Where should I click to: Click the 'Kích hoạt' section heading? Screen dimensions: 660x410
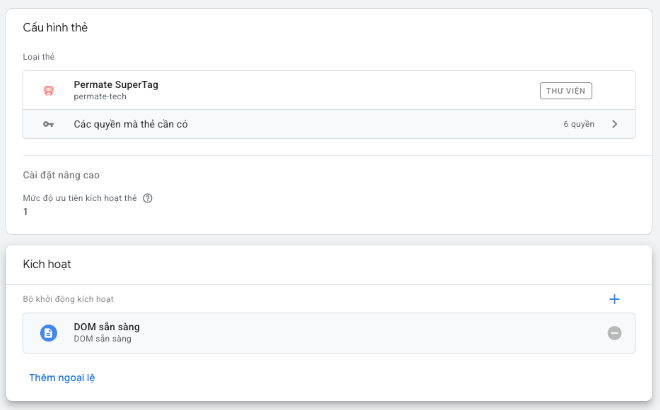(x=47, y=264)
